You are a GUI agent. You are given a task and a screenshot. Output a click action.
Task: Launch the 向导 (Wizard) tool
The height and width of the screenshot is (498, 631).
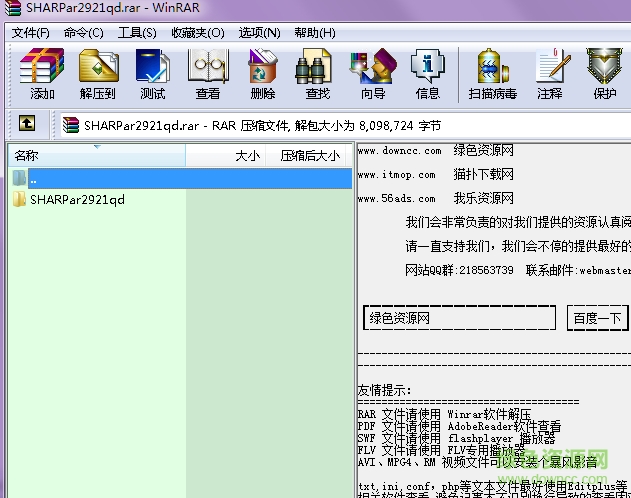pos(373,74)
